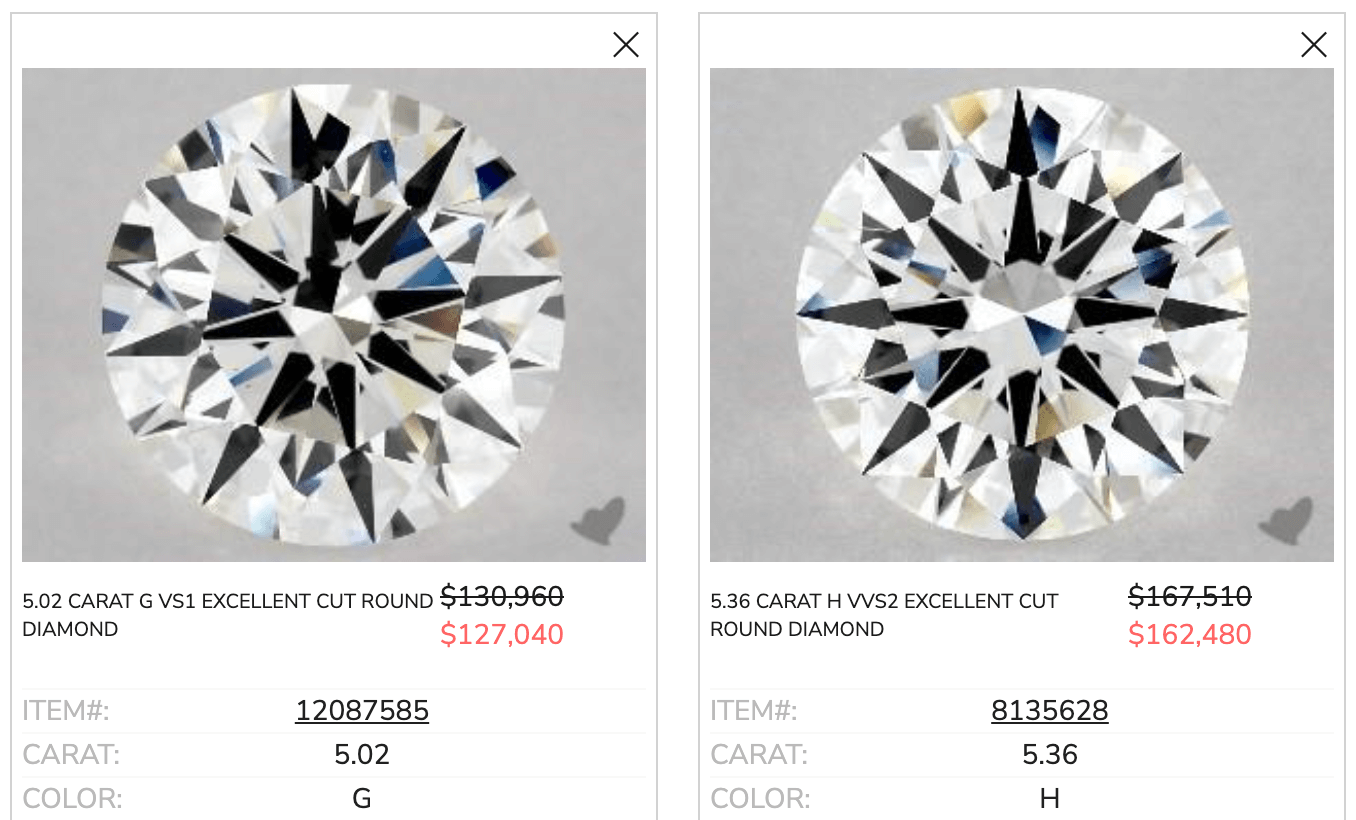Open item number 8135628 link
The image size is (1356, 820).
pyautogui.click(x=1050, y=711)
